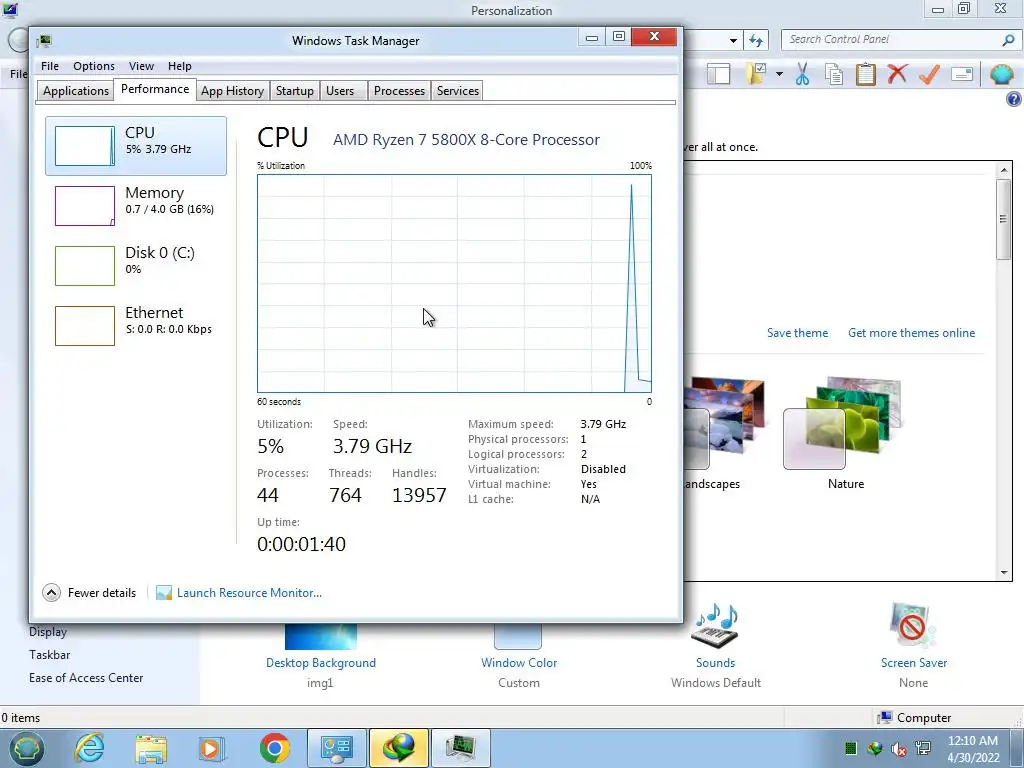Viewport: 1024px width, 768px height.
Task: Click Get more themes online link
Action: pos(911,333)
